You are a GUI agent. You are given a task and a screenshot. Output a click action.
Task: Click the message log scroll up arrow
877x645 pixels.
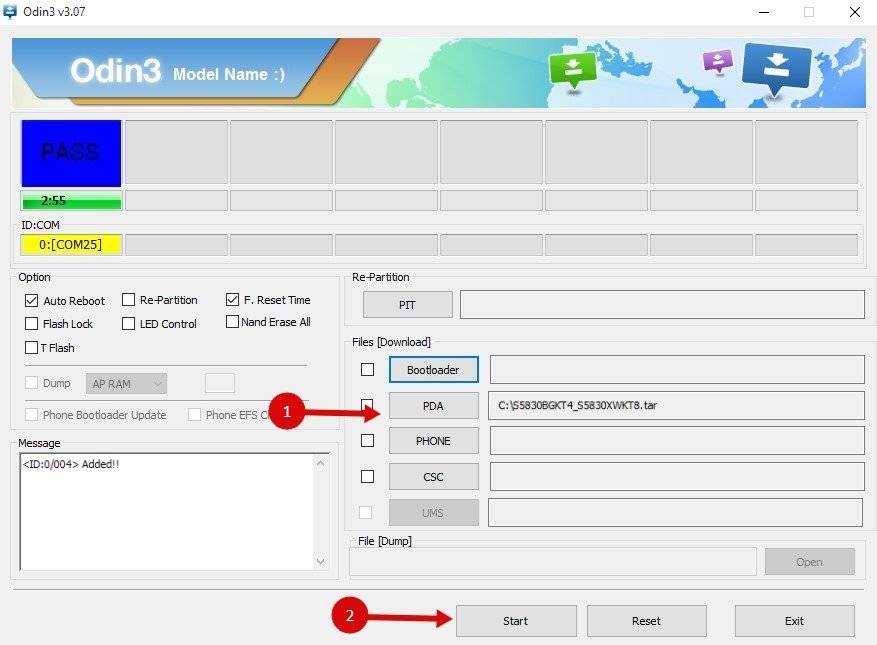coord(320,463)
